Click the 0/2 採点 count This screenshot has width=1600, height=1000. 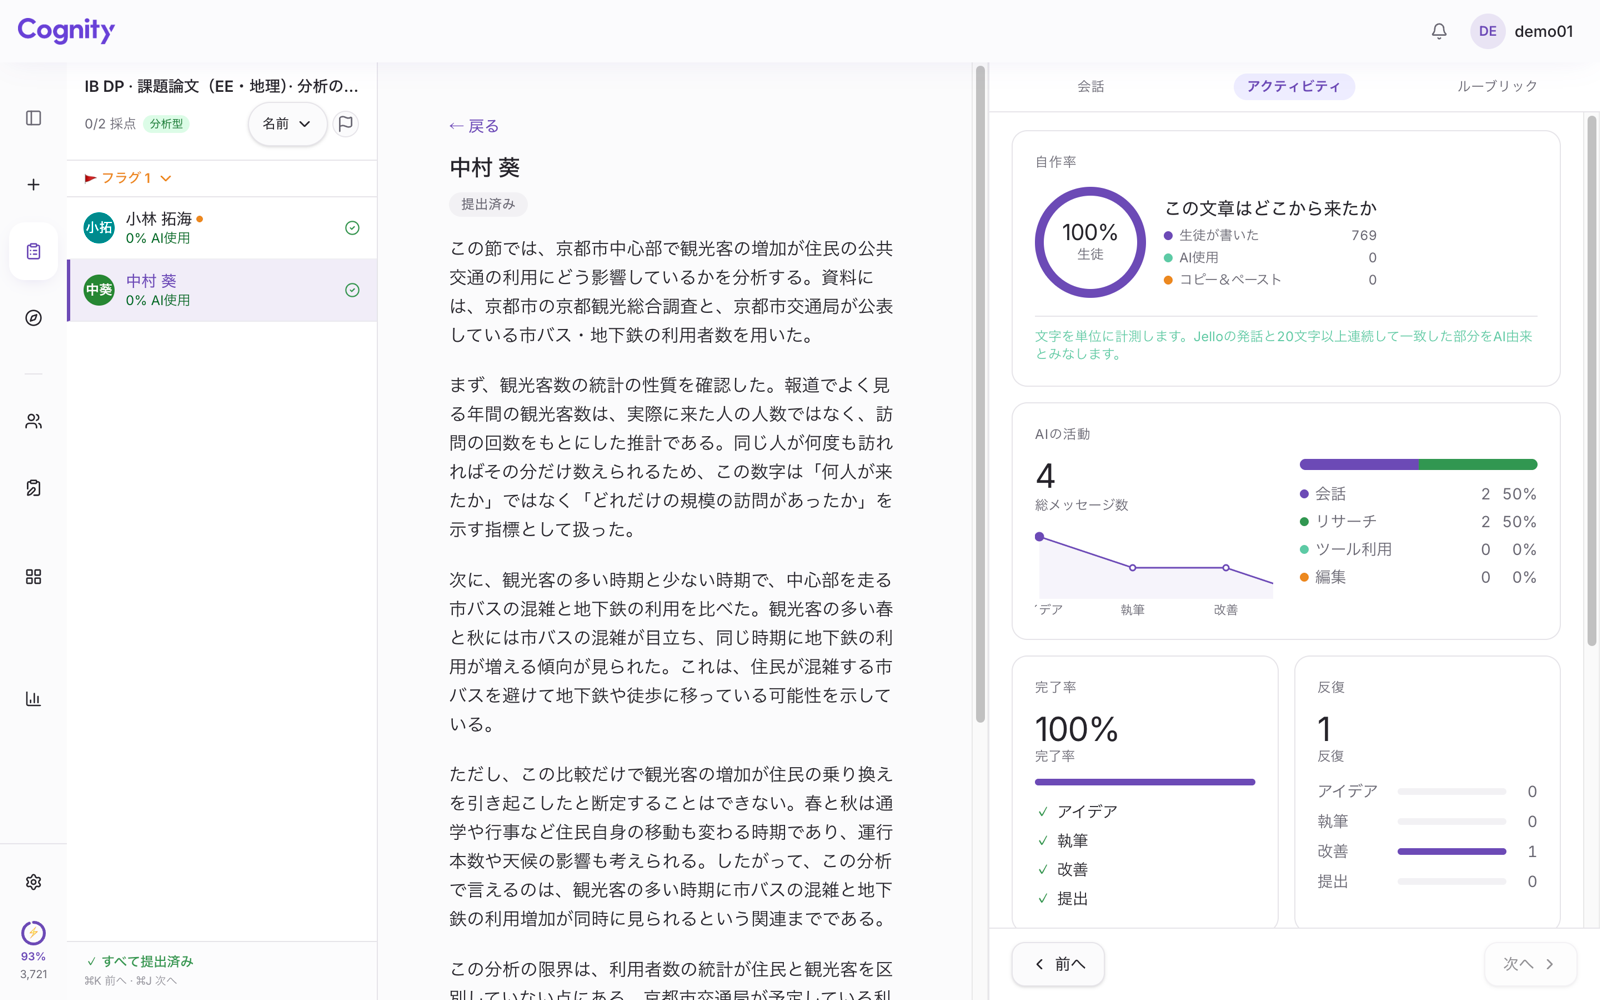110,124
